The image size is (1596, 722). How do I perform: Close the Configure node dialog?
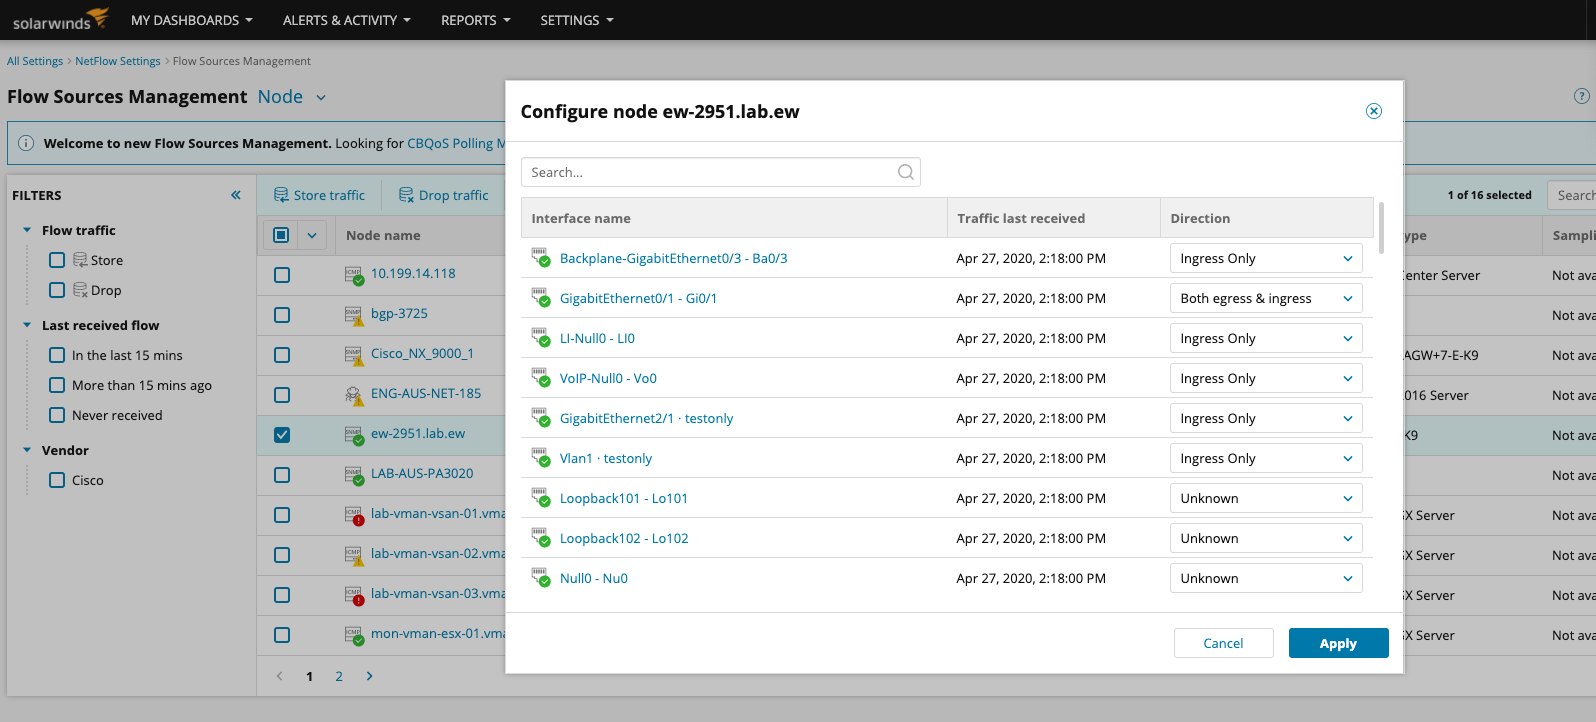(1374, 111)
